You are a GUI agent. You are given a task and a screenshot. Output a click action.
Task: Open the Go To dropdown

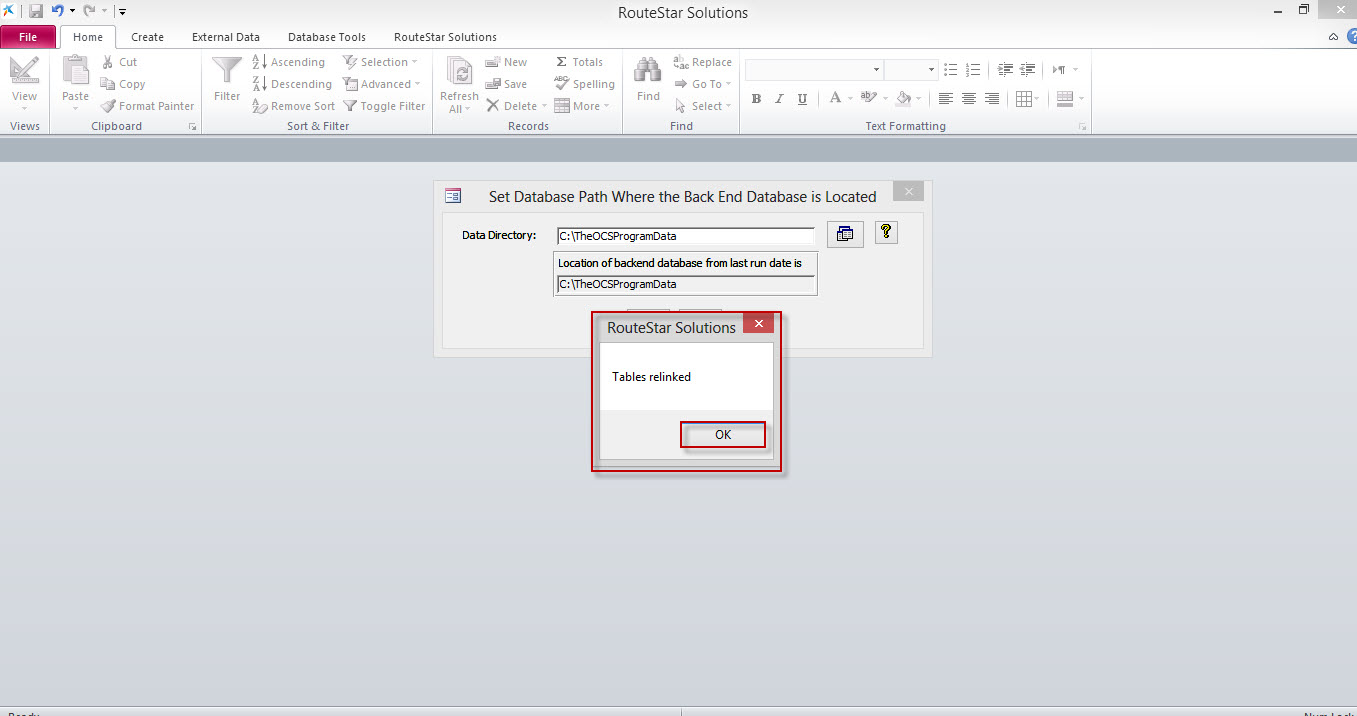703,84
